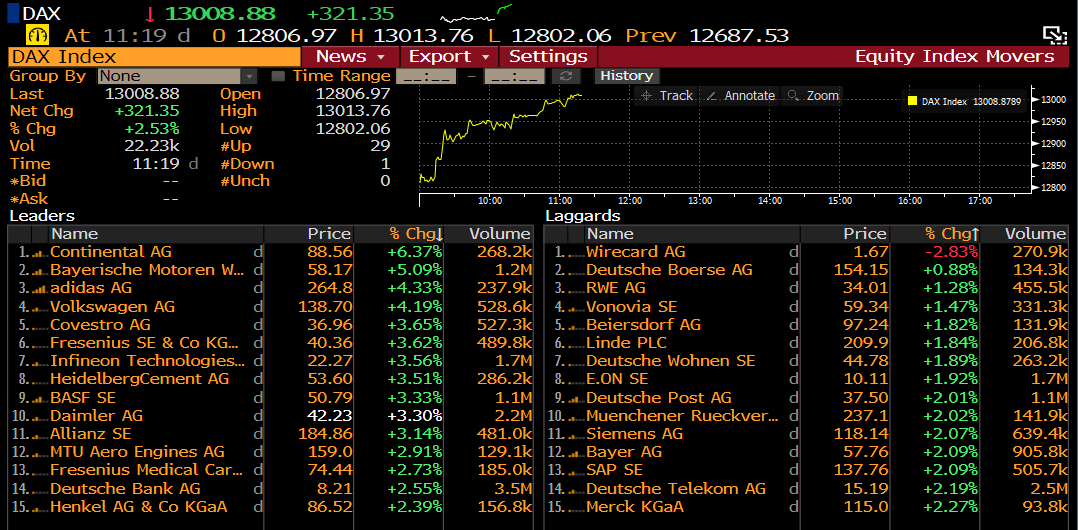Select Merck KGaA row name
This screenshot has width=1078, height=530.
coord(635,507)
